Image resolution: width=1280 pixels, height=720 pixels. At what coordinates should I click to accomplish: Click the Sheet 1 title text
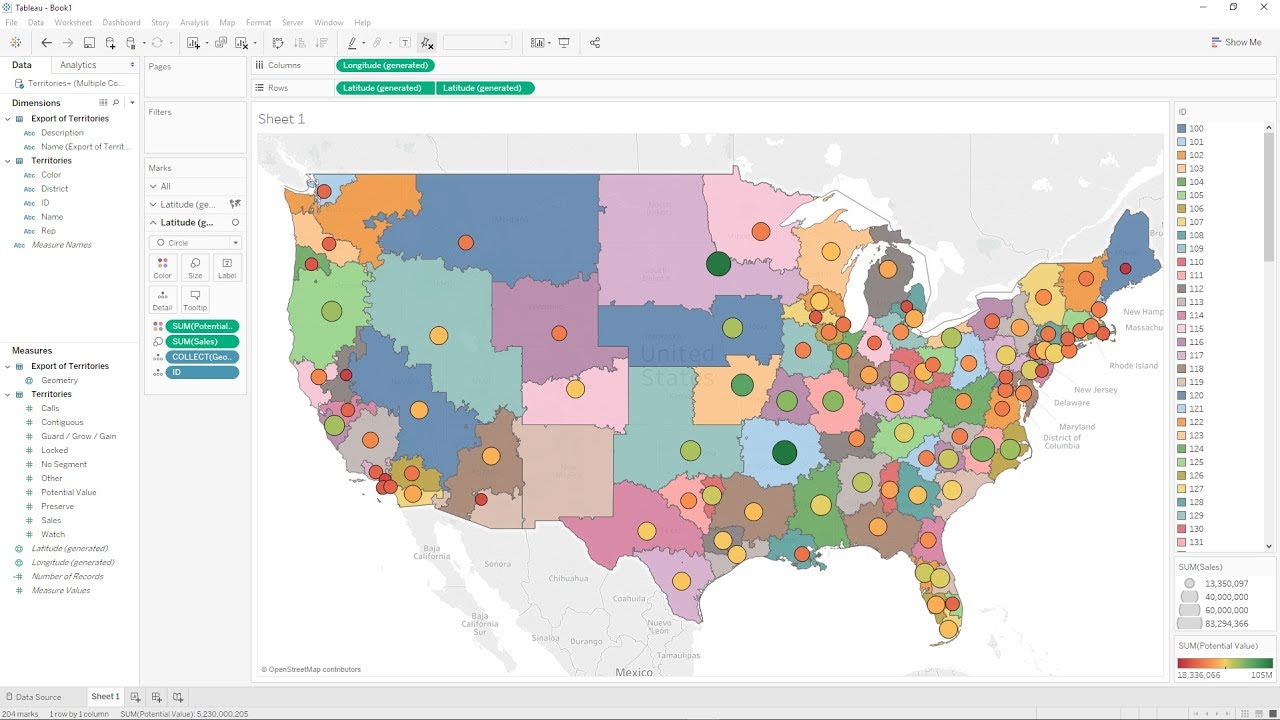pyautogui.click(x=281, y=119)
